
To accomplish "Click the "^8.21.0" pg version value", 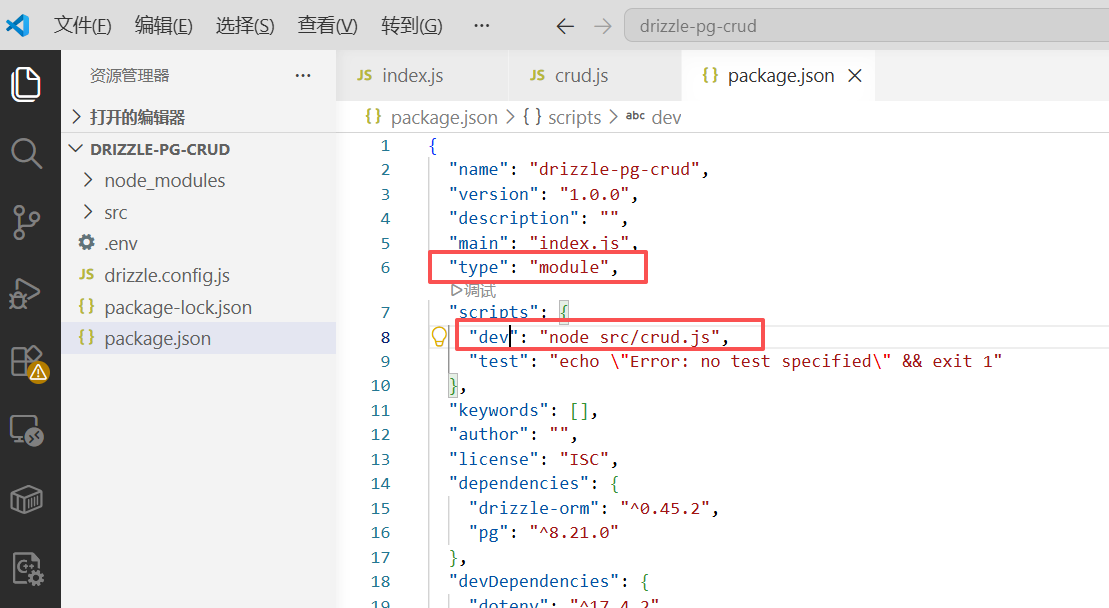I will 574,532.
